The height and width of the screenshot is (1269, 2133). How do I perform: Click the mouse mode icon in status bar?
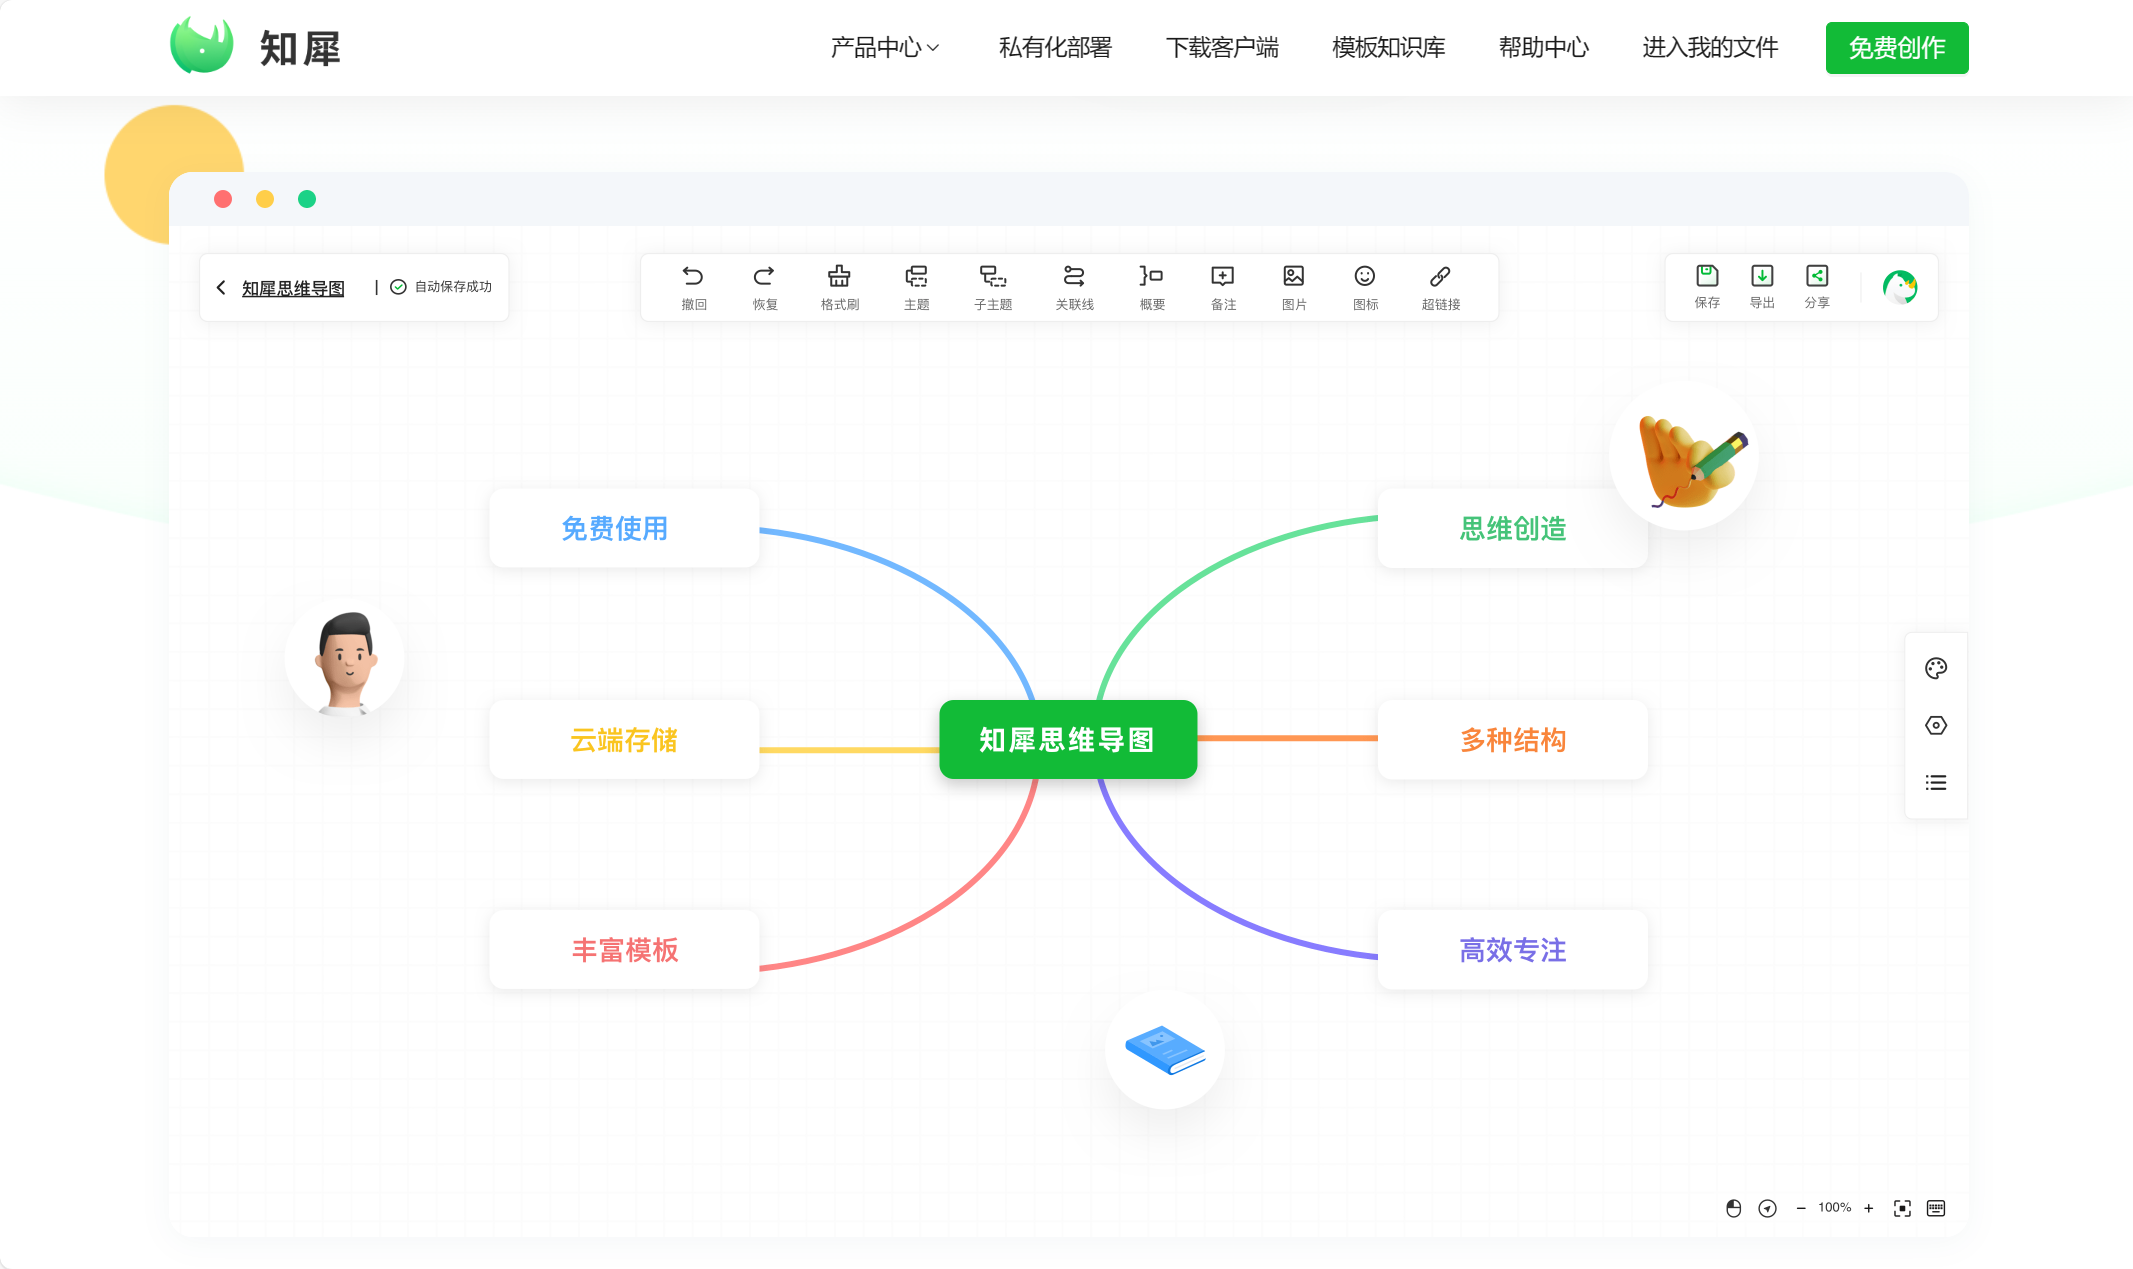pos(1734,1208)
